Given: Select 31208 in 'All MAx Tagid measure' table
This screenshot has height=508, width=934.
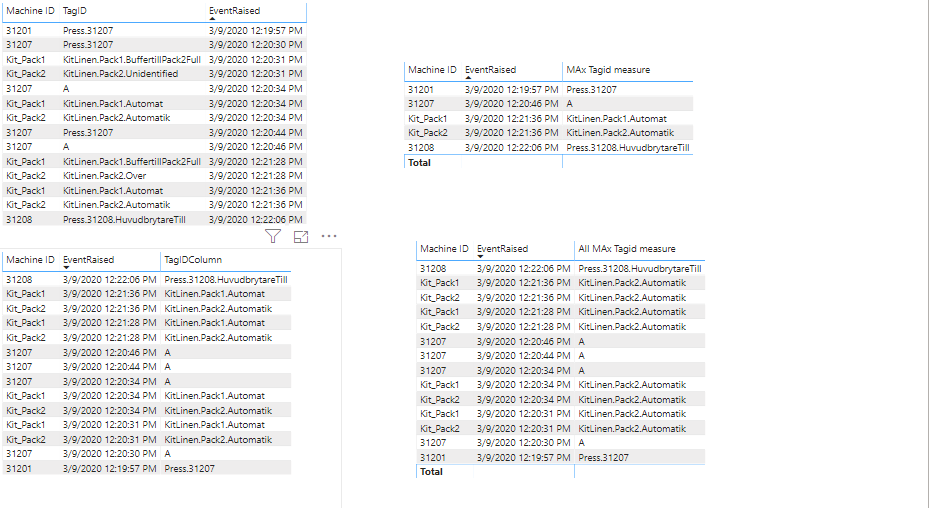Looking at the screenshot, I should click(x=433, y=269).
